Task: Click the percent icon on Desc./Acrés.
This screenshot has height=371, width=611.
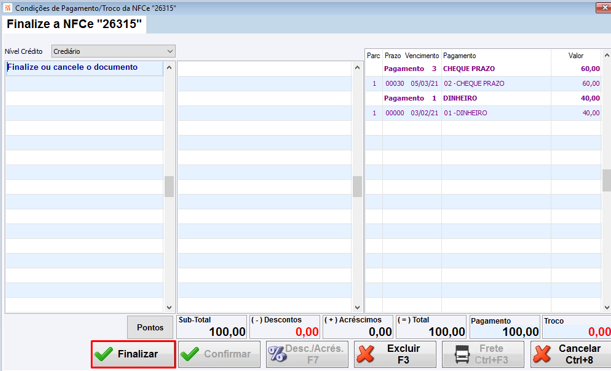Action: point(277,354)
